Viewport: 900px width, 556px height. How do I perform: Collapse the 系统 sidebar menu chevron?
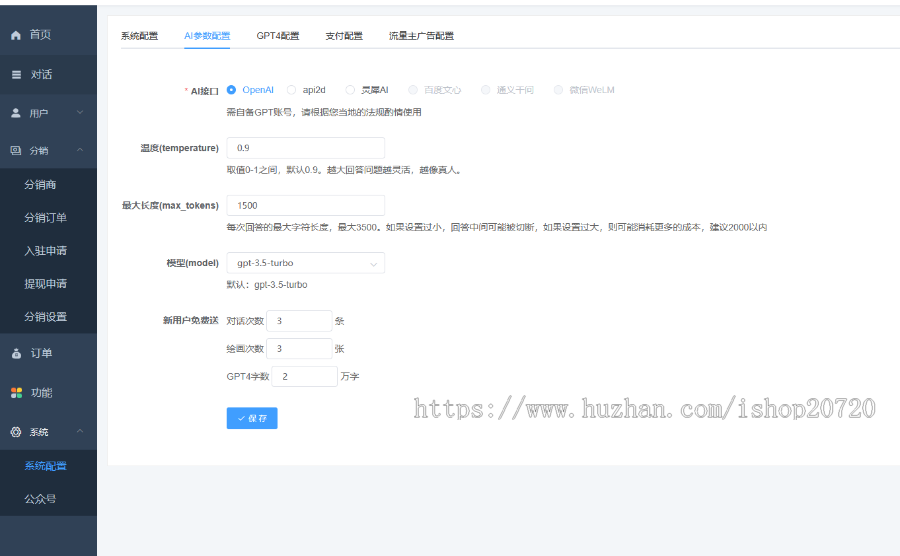(80, 431)
